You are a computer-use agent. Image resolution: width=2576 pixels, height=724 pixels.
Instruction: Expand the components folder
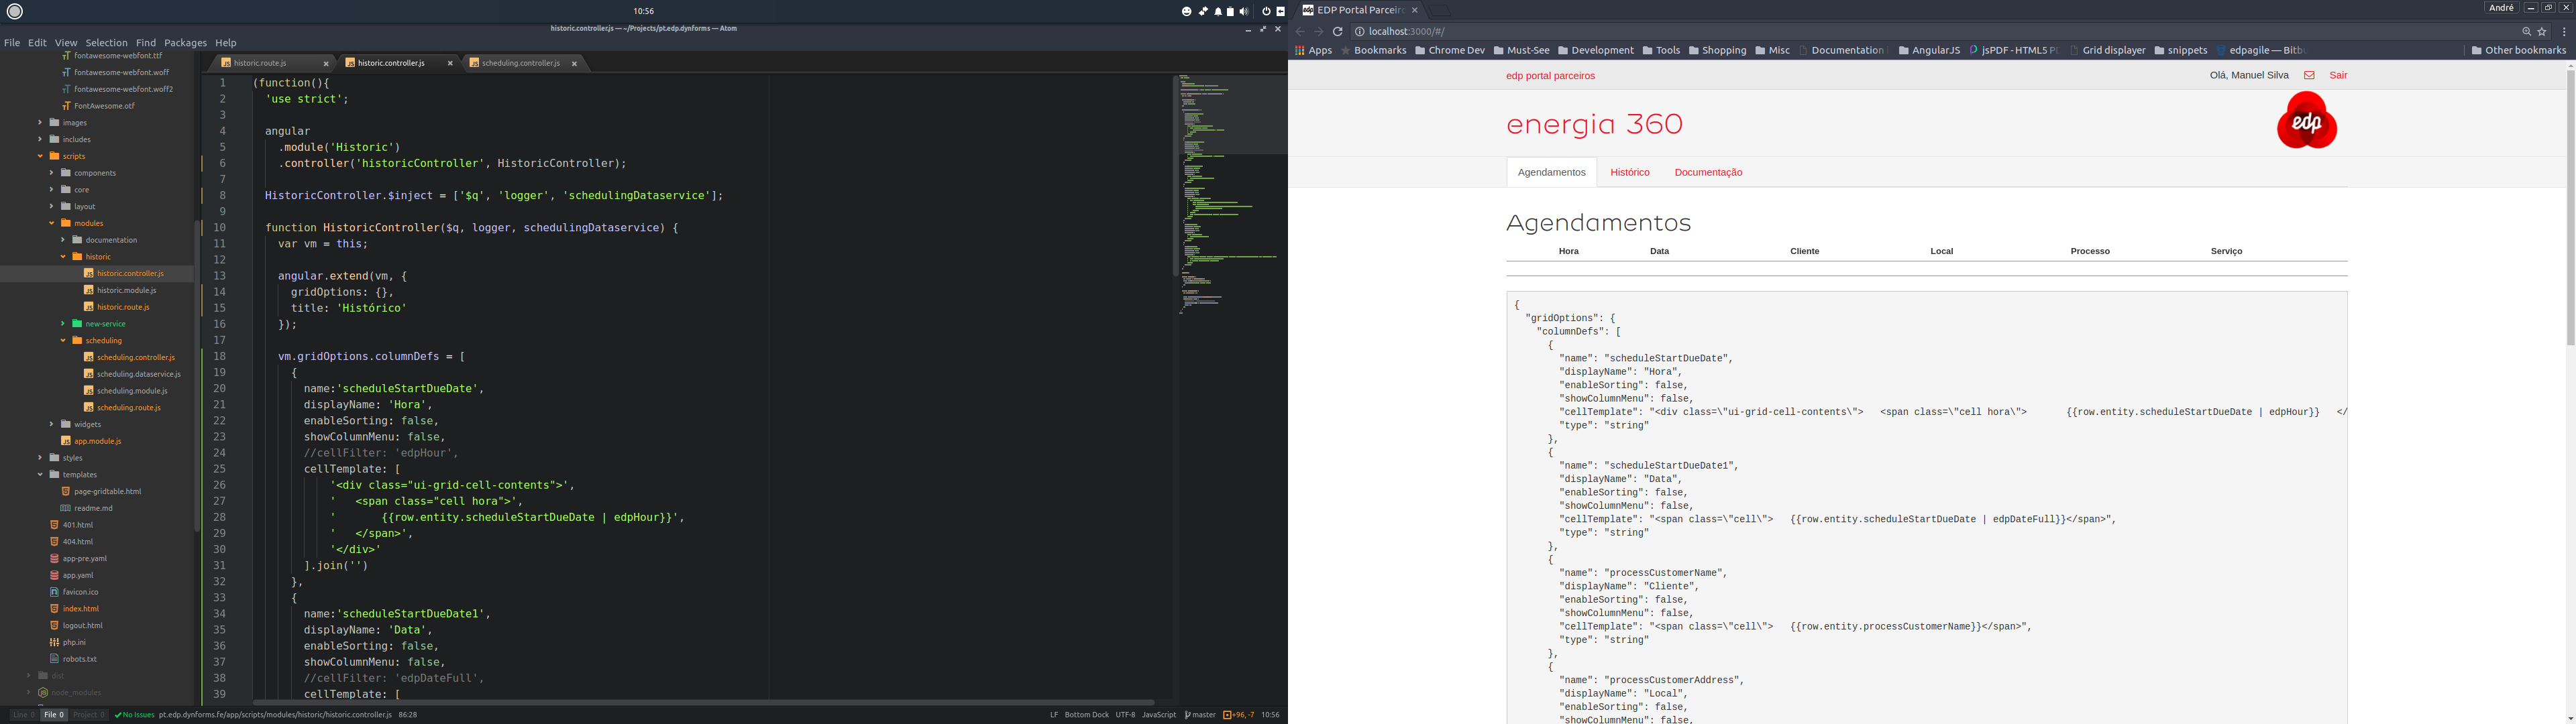point(52,173)
